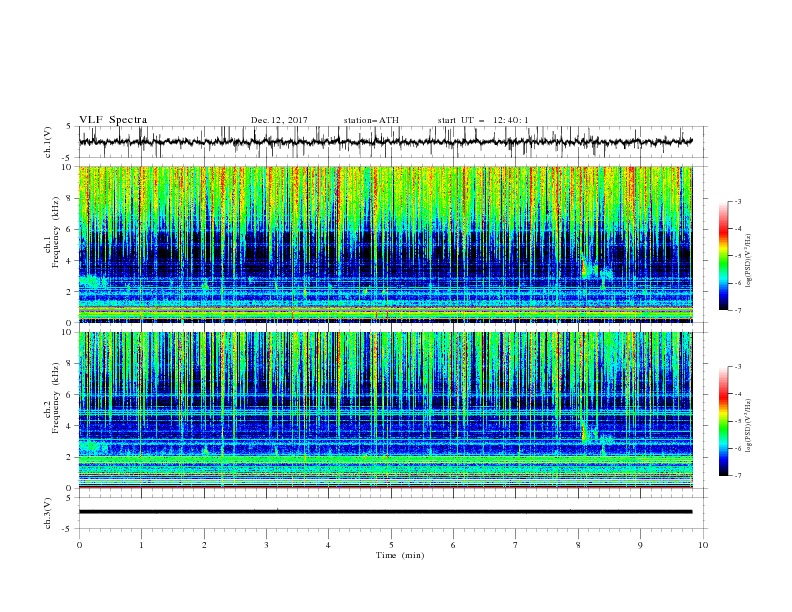The width and height of the screenshot is (792, 612).
Task: Click the ch.2 spectrogram panel
Action: 386,410
